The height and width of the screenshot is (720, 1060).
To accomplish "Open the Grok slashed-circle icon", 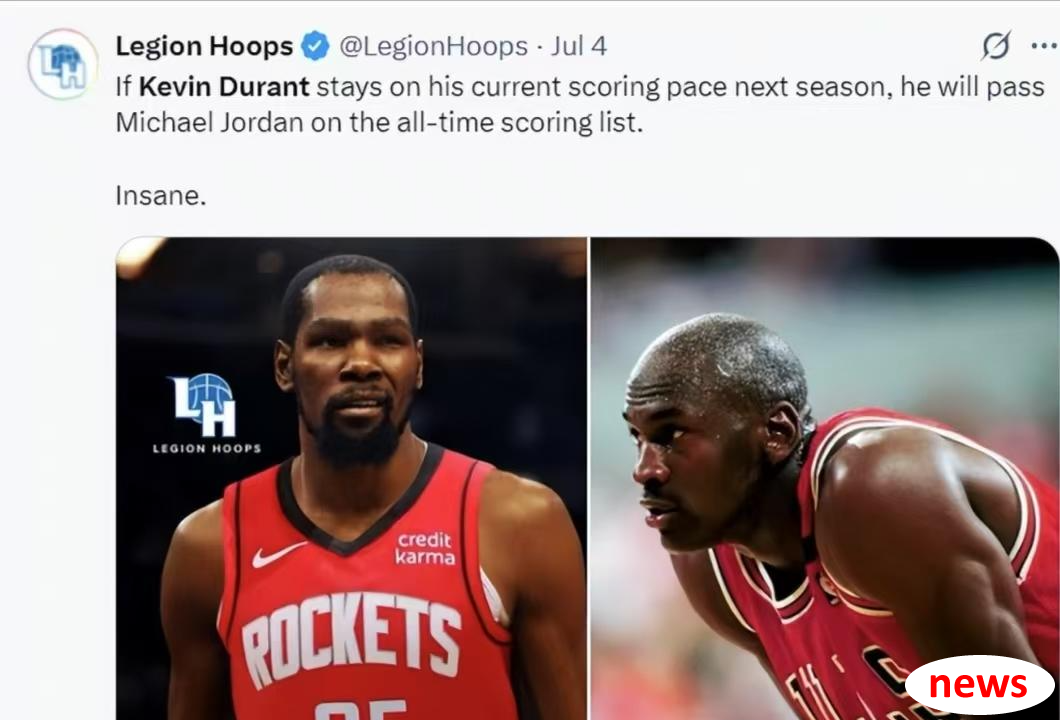I will point(996,45).
